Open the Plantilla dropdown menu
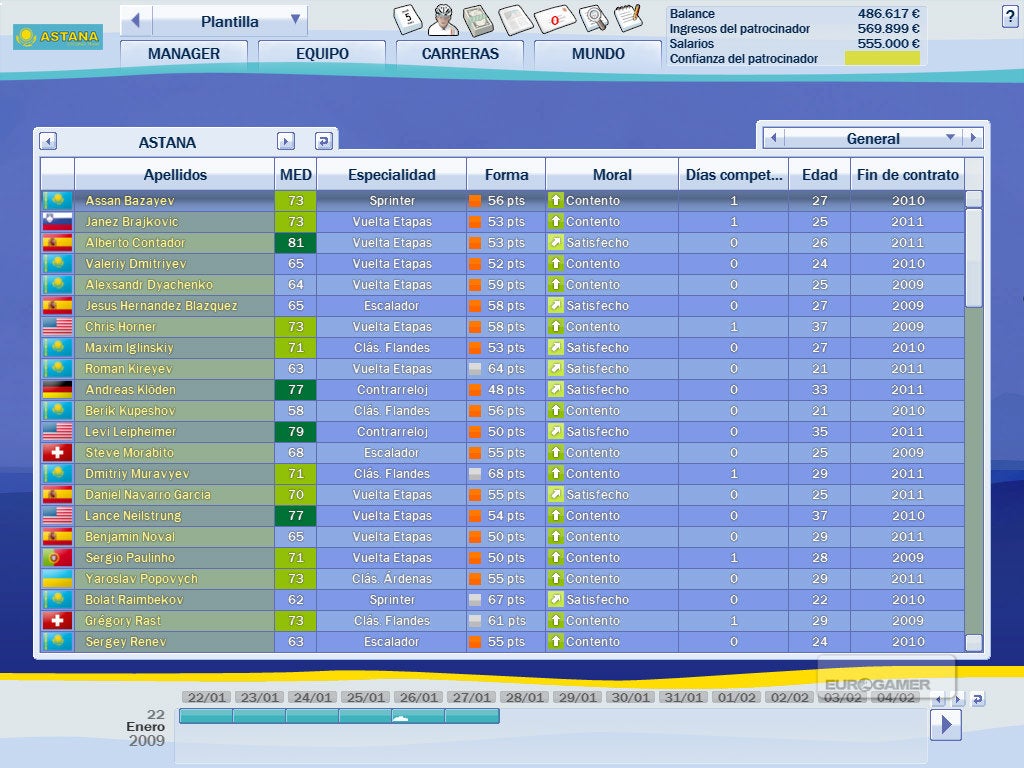 [295, 19]
